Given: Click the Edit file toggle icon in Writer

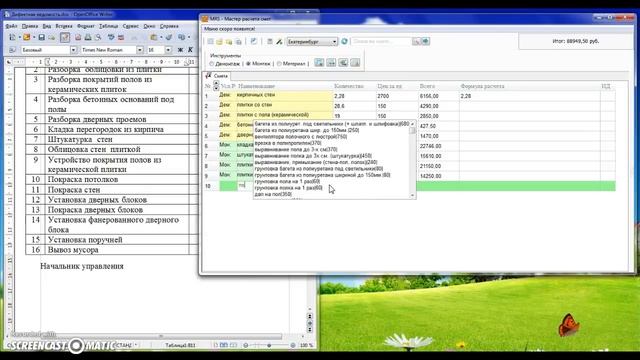Looking at the screenshot, I should [x=65, y=38].
